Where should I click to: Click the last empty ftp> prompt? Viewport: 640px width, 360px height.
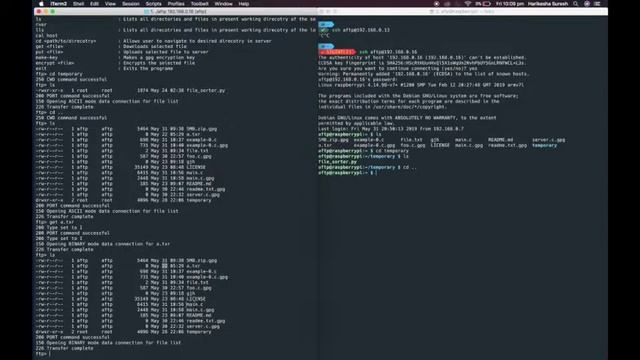coord(43,353)
